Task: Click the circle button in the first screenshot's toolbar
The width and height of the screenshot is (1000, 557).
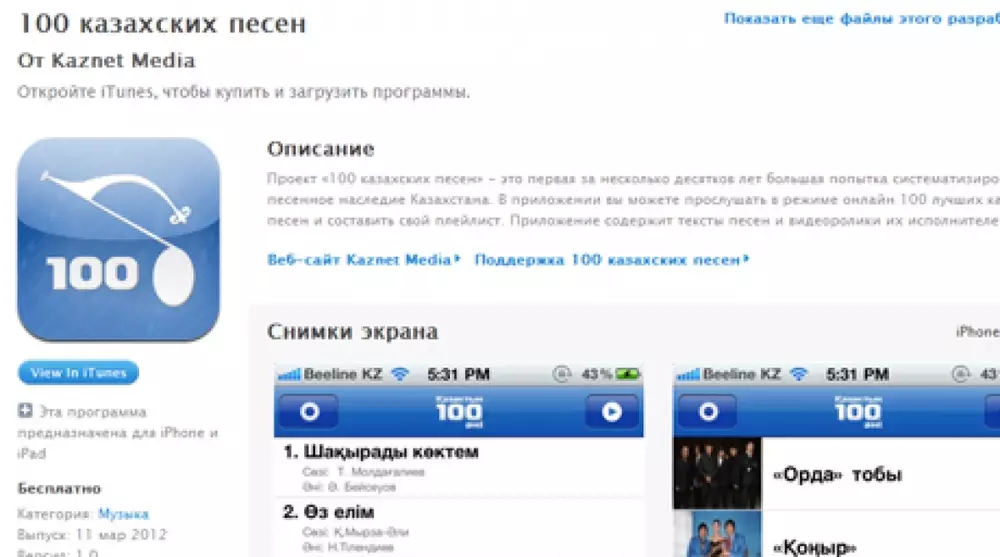Action: [x=307, y=412]
